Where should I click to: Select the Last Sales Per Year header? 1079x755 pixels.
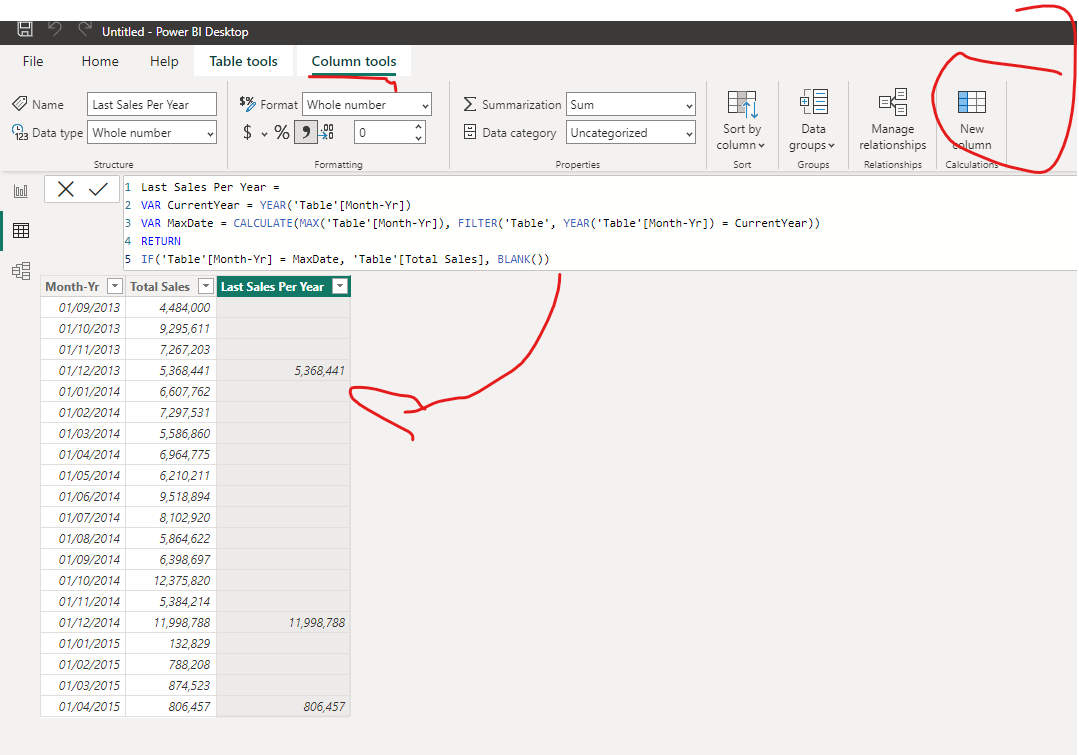click(272, 286)
